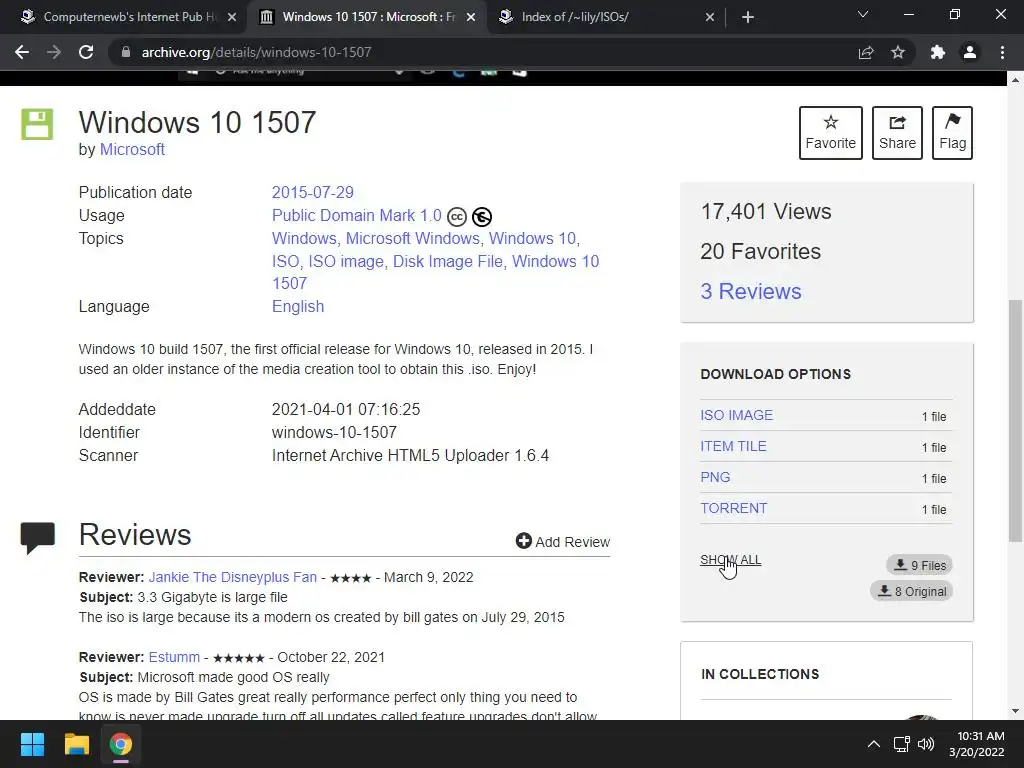
Task: Select identifier text windows-10-1507
Action: tap(334, 432)
